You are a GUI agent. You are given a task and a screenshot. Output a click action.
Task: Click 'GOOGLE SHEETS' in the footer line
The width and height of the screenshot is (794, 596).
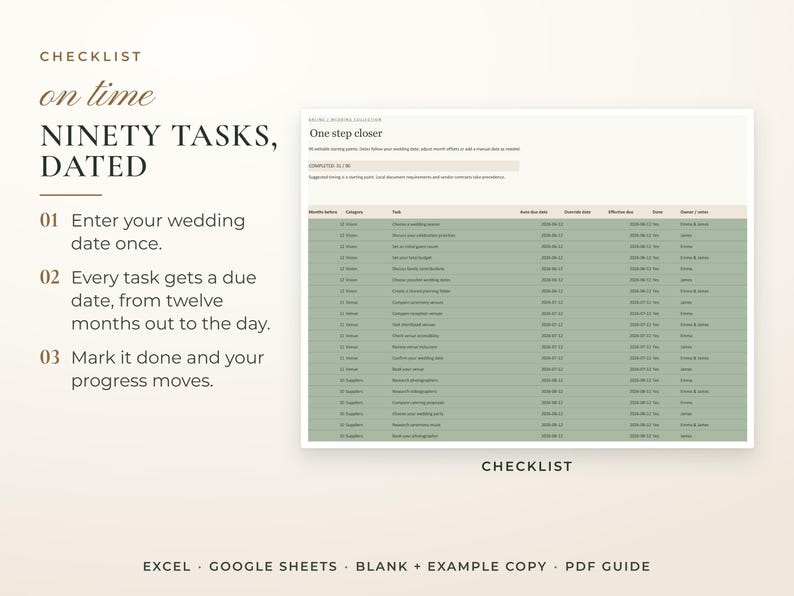point(273,566)
